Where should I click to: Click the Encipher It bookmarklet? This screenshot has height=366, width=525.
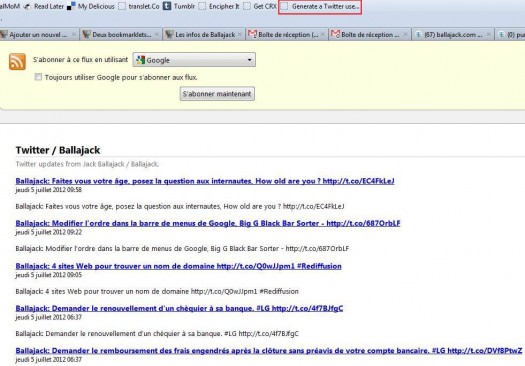[x=219, y=6]
